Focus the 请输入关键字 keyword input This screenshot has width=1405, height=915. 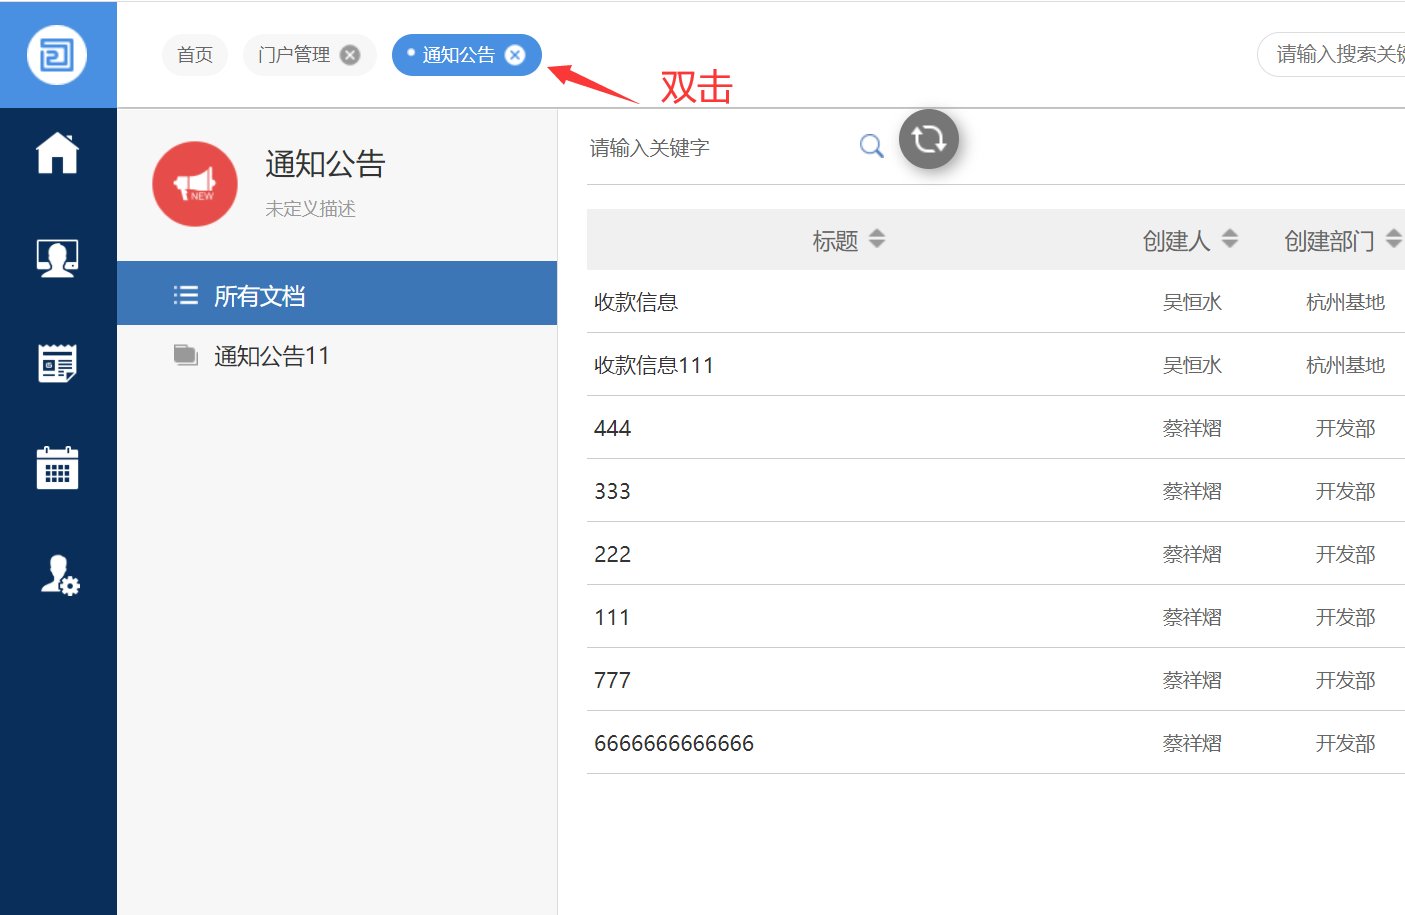[715, 148]
